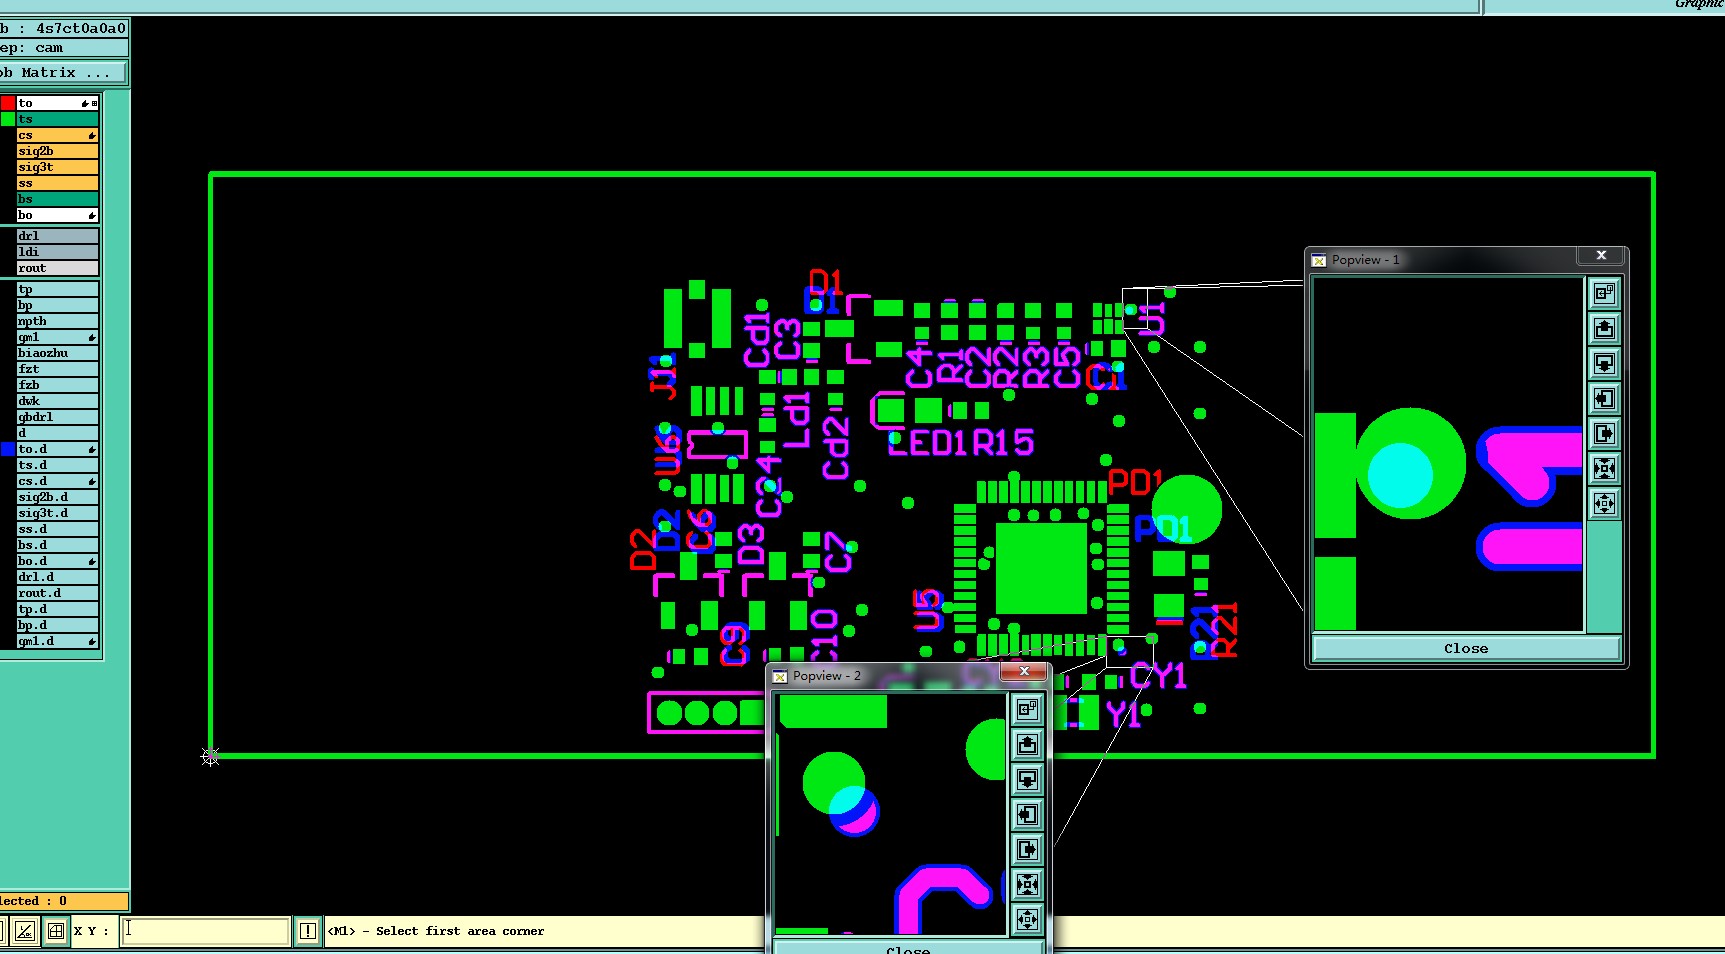1725x954 pixels.
Task: Select the fzb layer row
Action: click(x=58, y=385)
